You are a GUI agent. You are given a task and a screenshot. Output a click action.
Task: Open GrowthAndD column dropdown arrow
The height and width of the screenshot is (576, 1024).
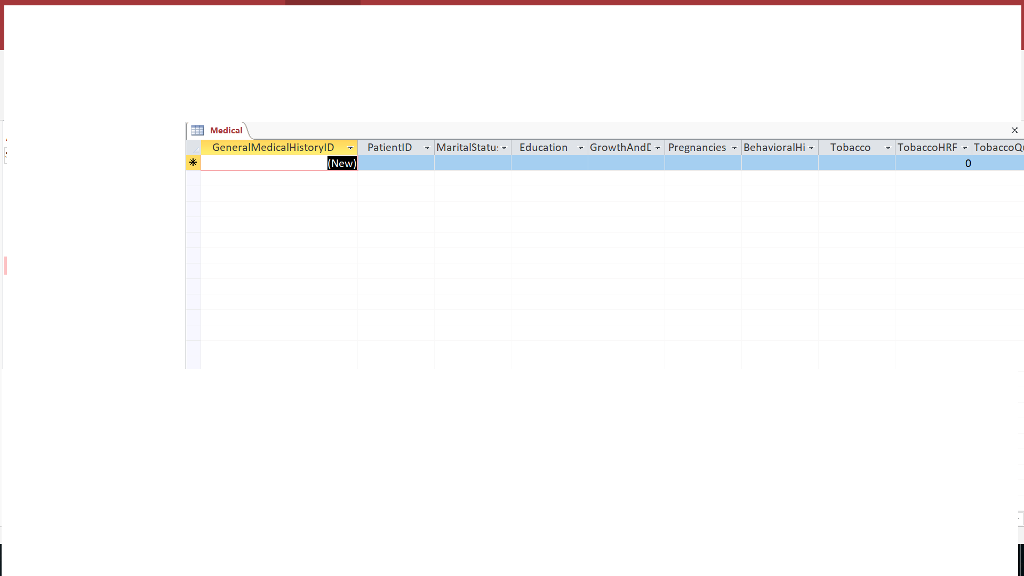pyautogui.click(x=658, y=148)
